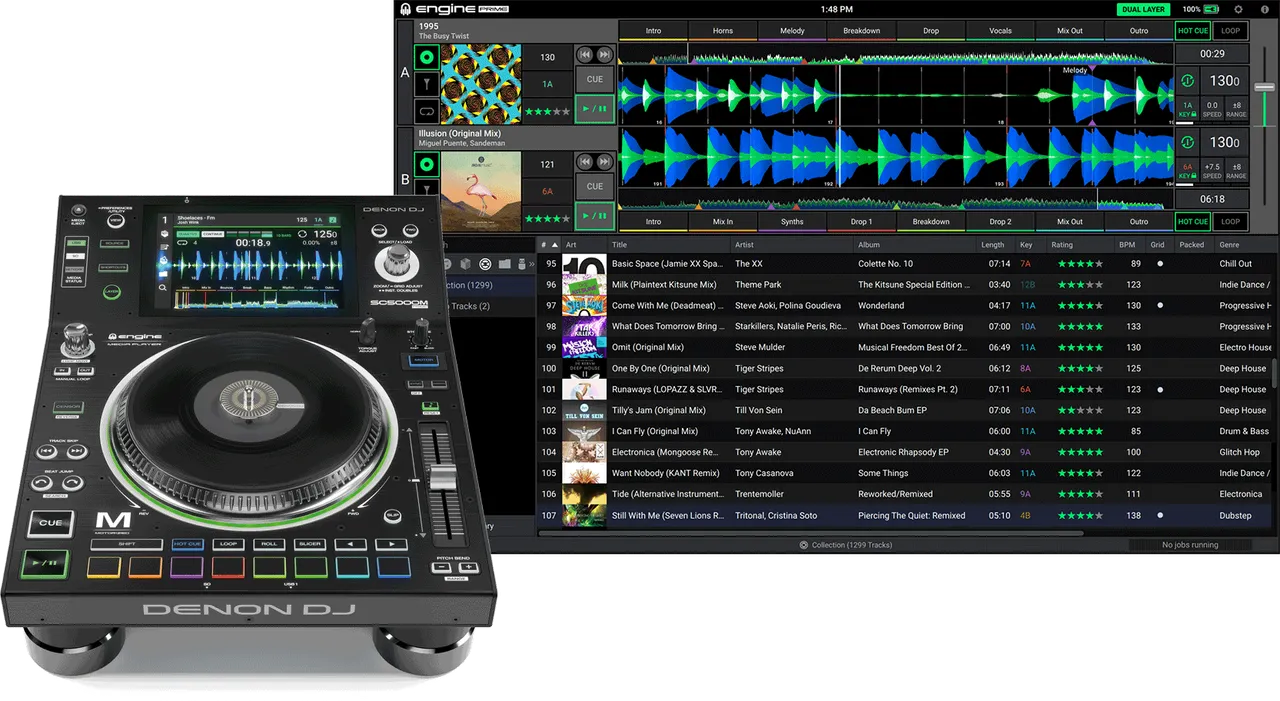This screenshot has height=701, width=1280.
Task: Skip to next track on Deck B
Action: click(x=604, y=161)
